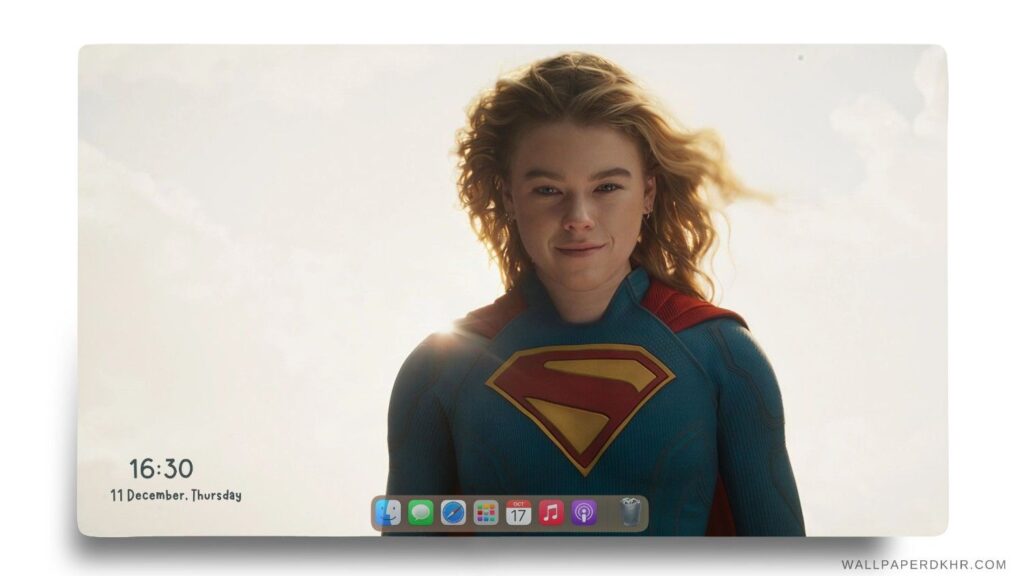Screen dimensions: 1024x576
Task: Launch the Music app in dock
Action: click(551, 513)
